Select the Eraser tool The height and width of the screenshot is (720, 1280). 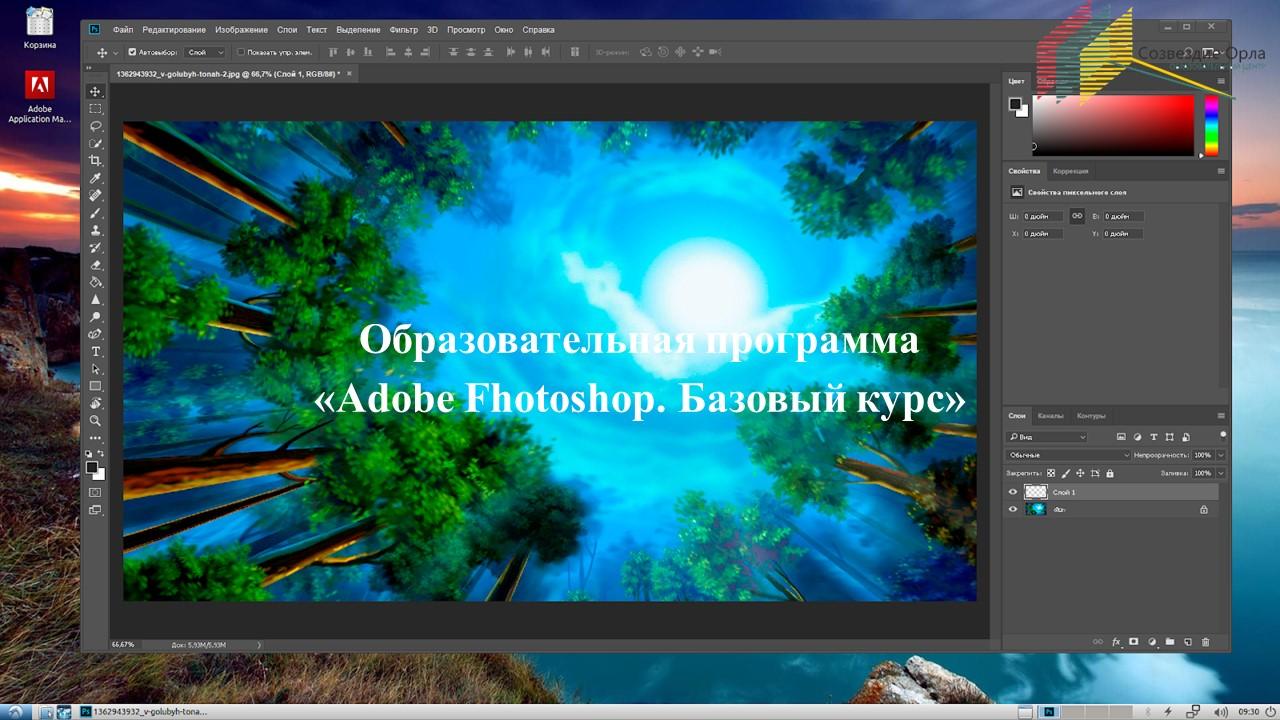pyautogui.click(x=96, y=265)
